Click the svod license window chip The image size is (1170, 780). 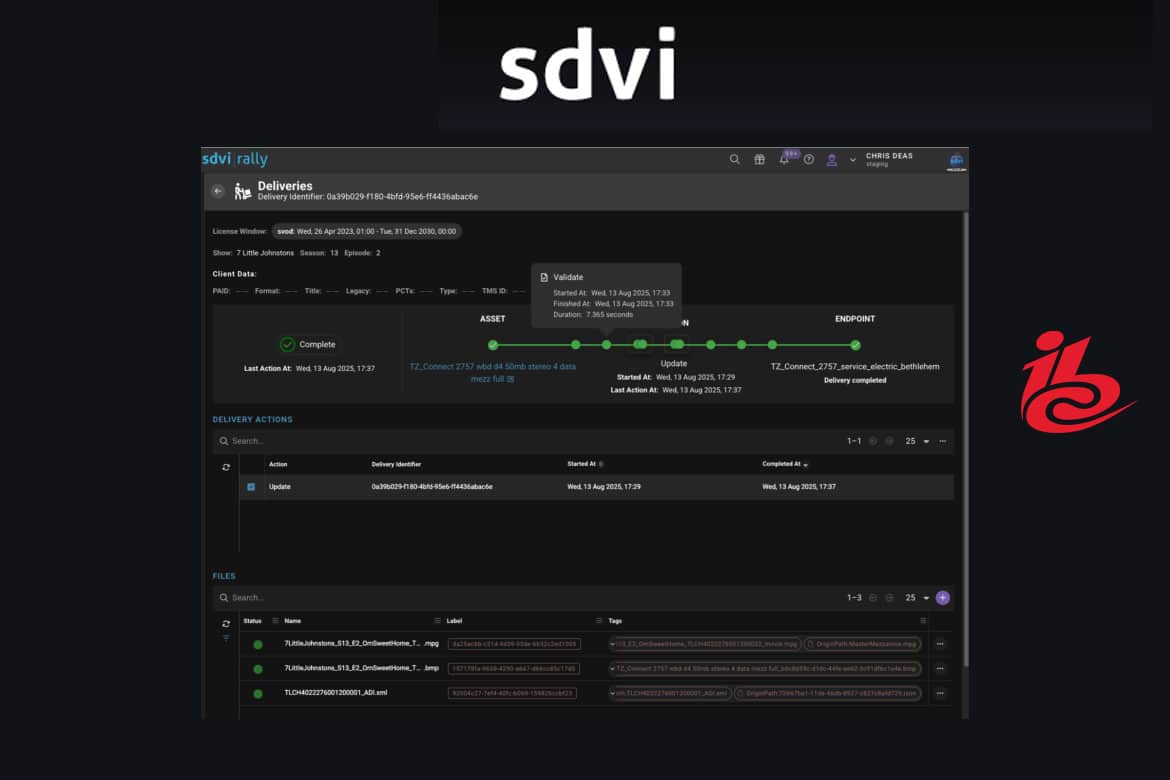pyautogui.click(x=366, y=231)
